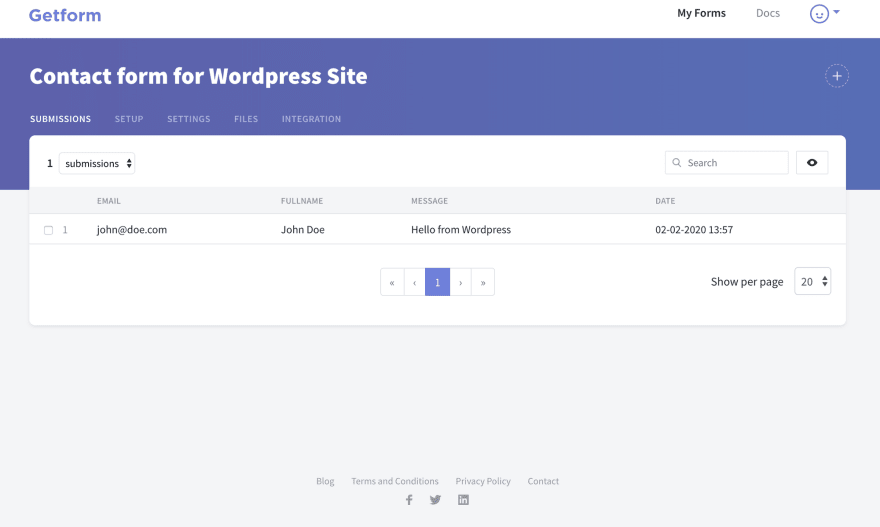
Task: Go to previous page with ‹ button
Action: pos(415,282)
